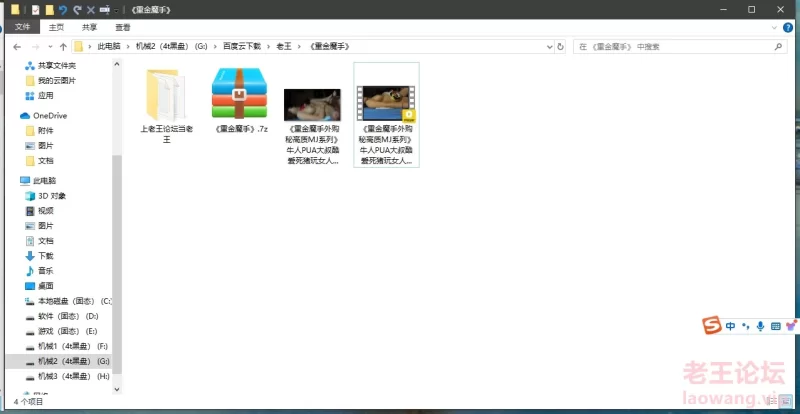Viewport: 800px width, 414px height.
Task: Open 本地磁盘（固态）(C:) drive
Action: (67, 301)
